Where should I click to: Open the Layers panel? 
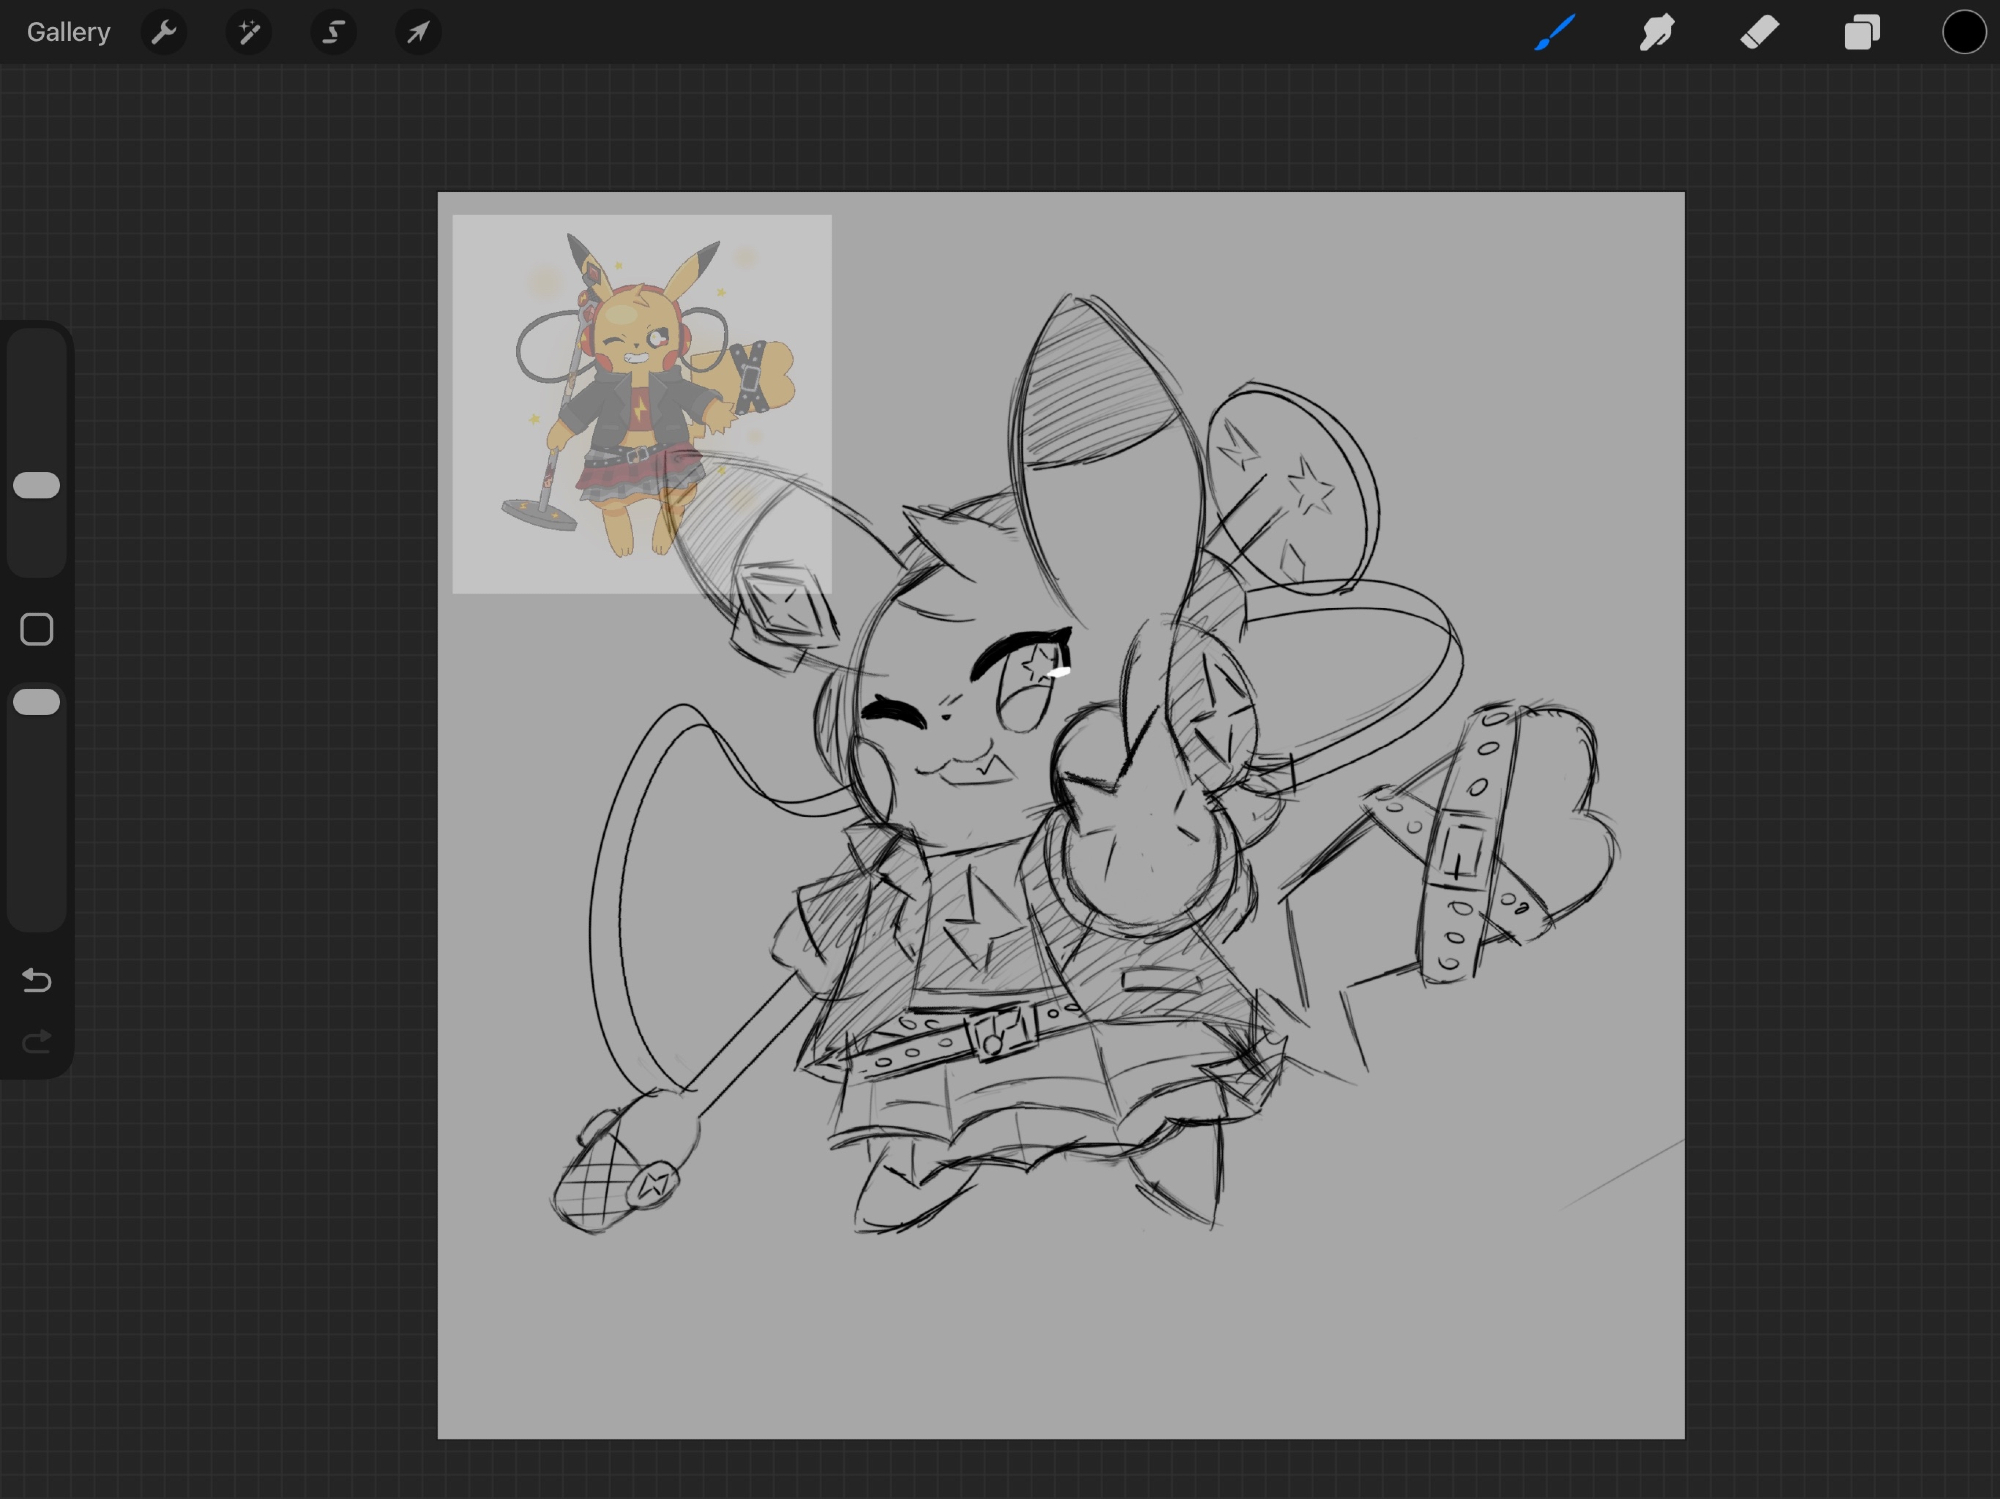pos(1862,32)
